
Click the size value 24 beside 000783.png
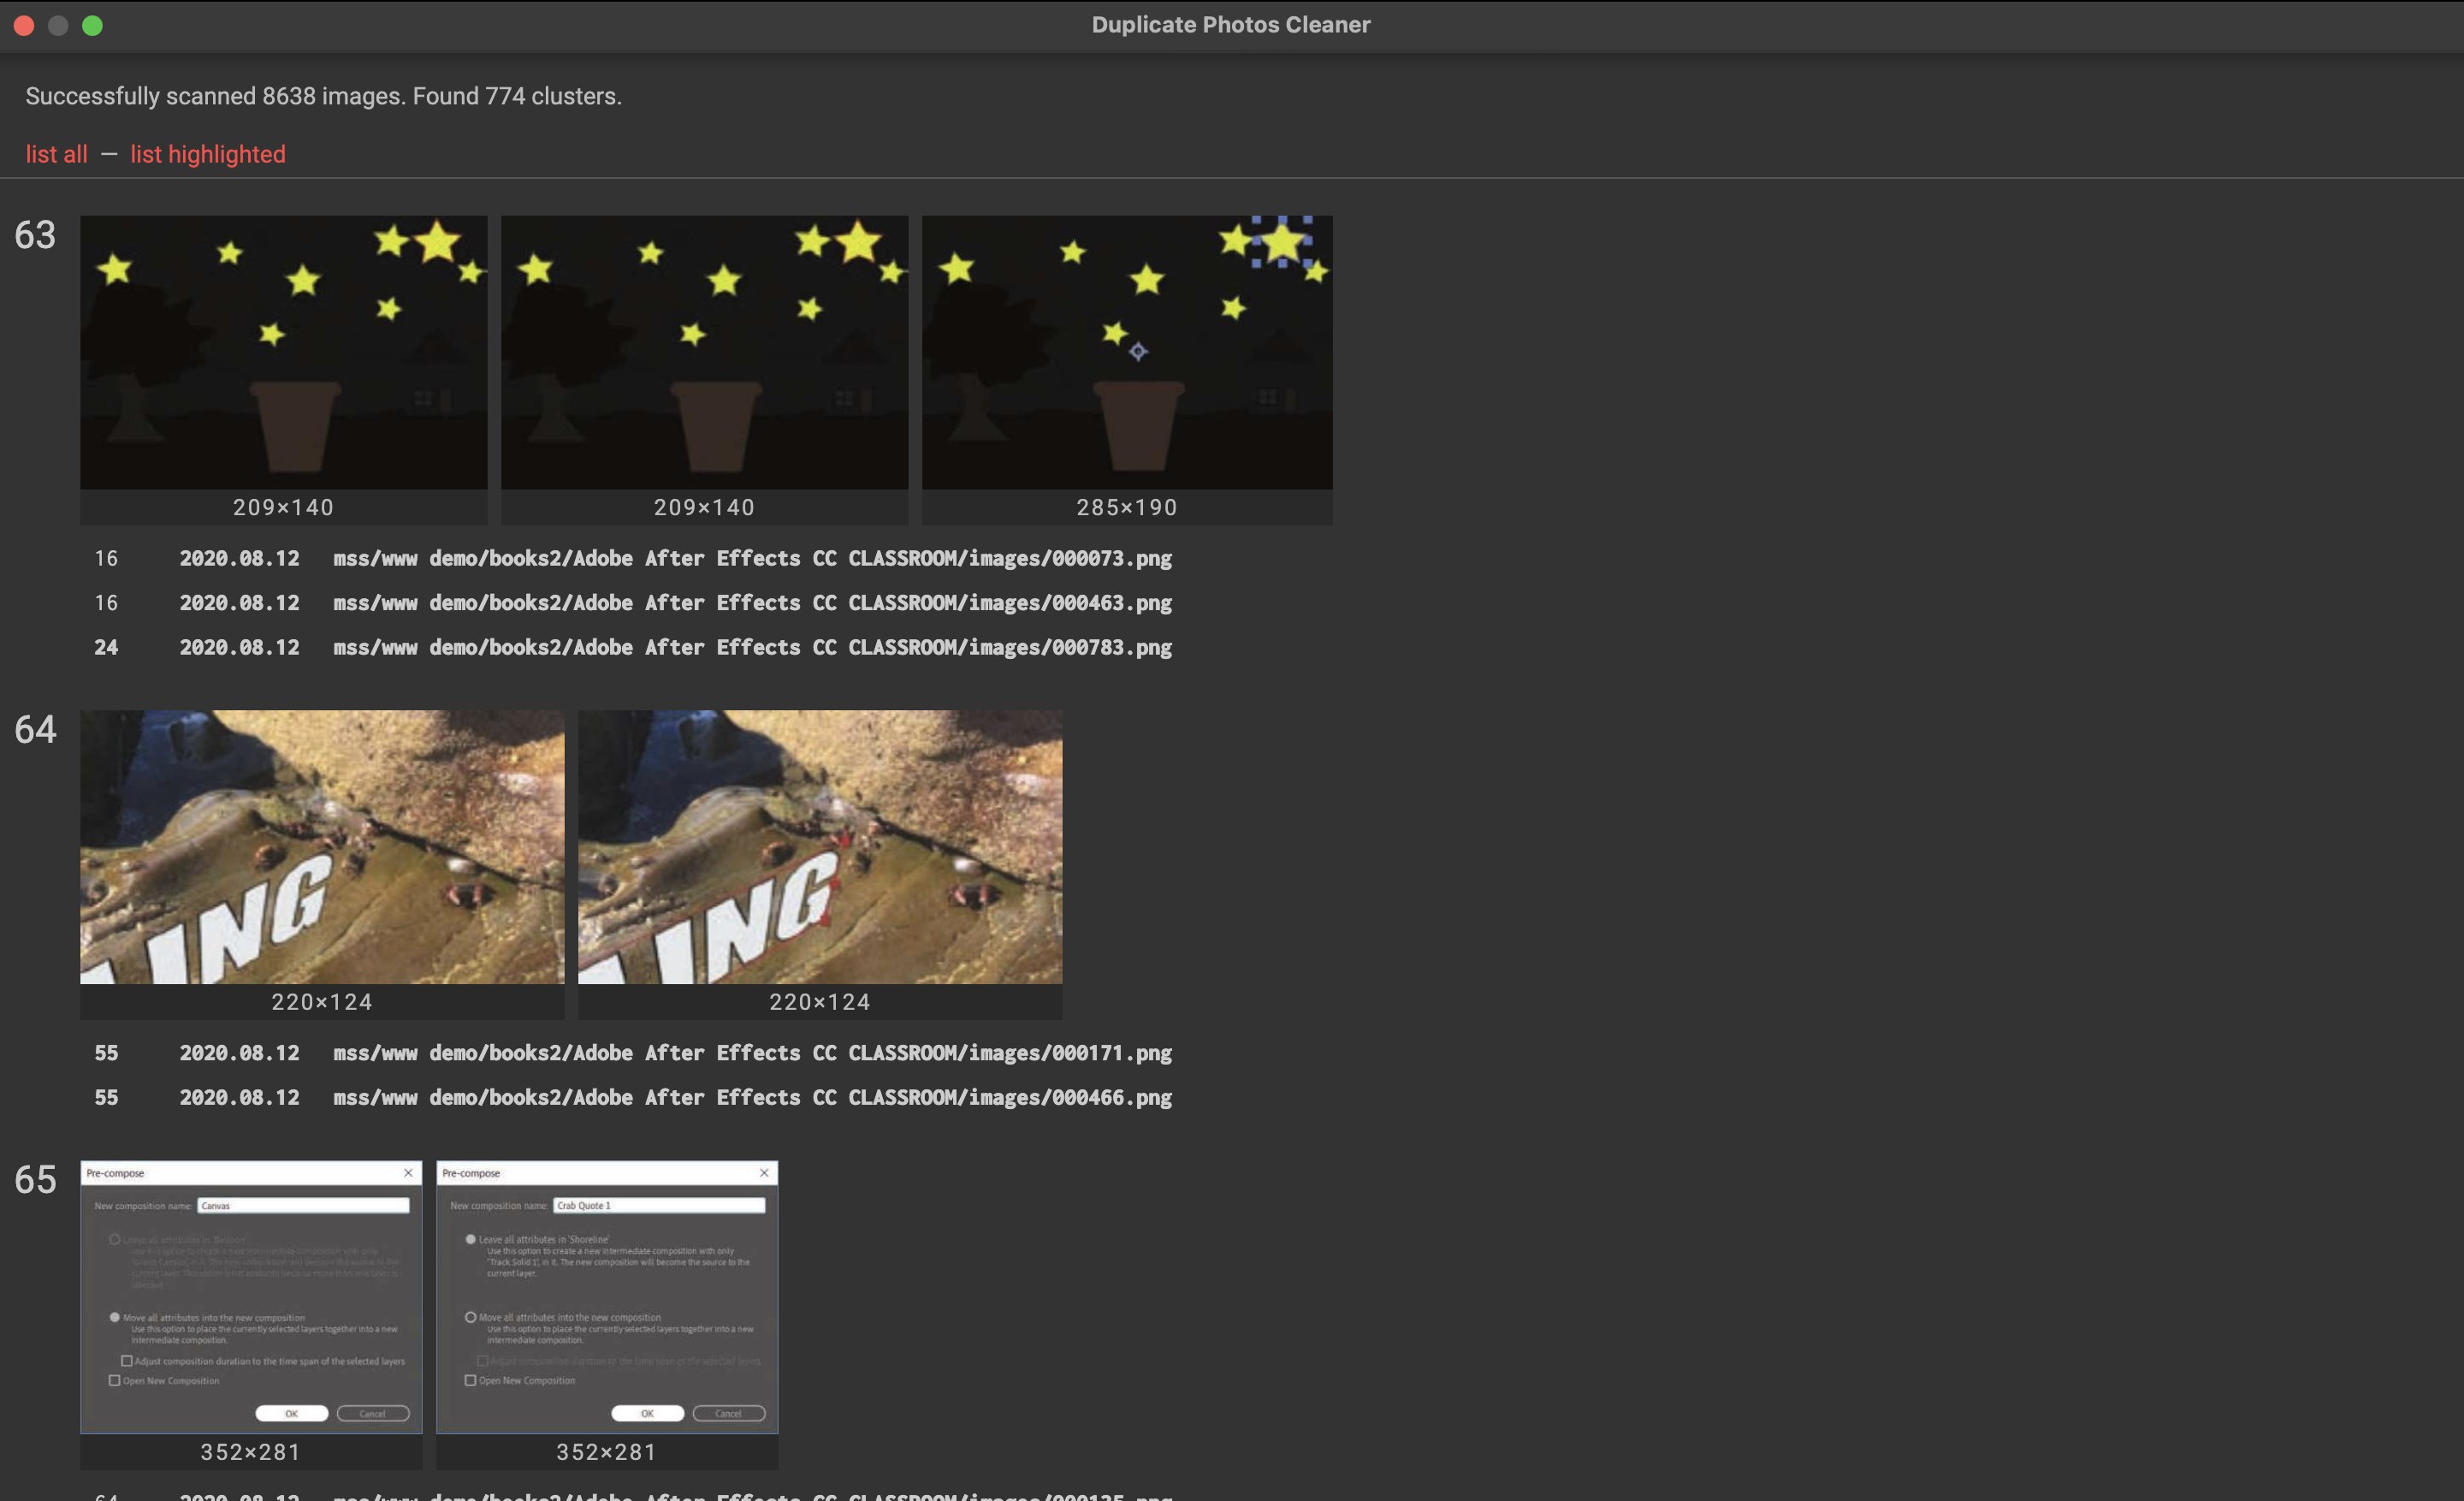tap(107, 647)
